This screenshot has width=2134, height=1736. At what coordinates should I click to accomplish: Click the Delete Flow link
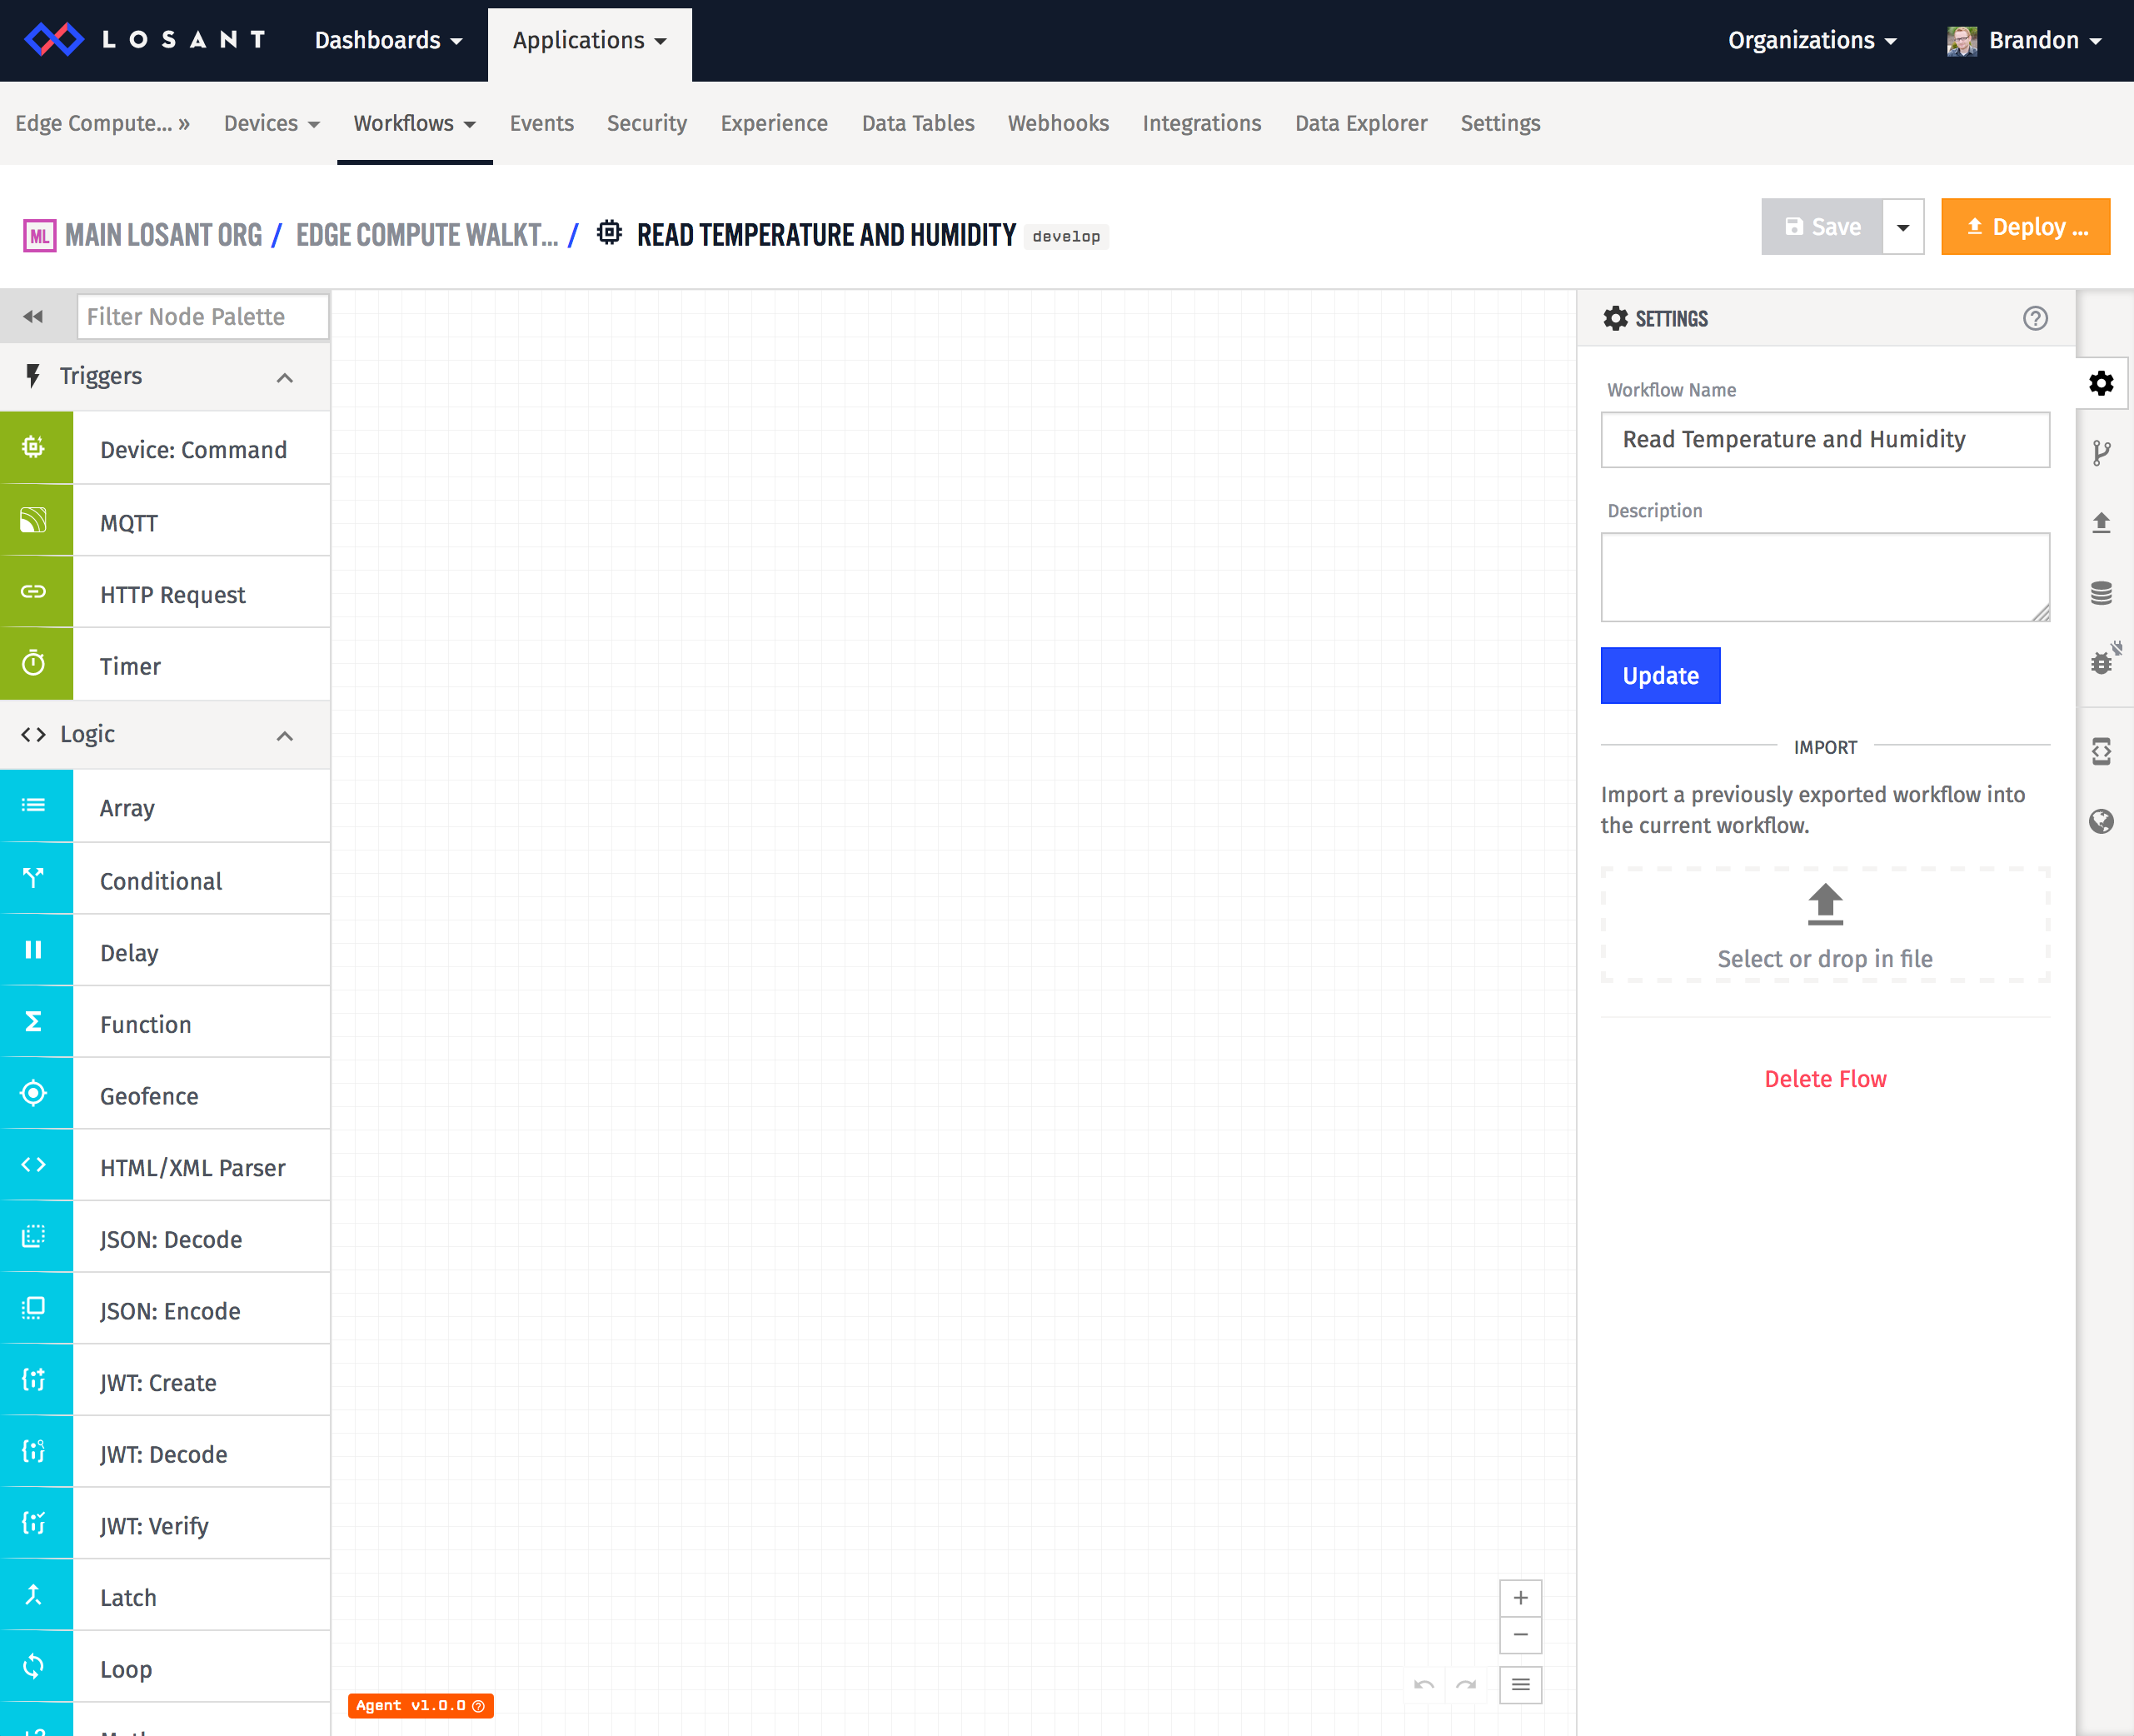1826,1077
